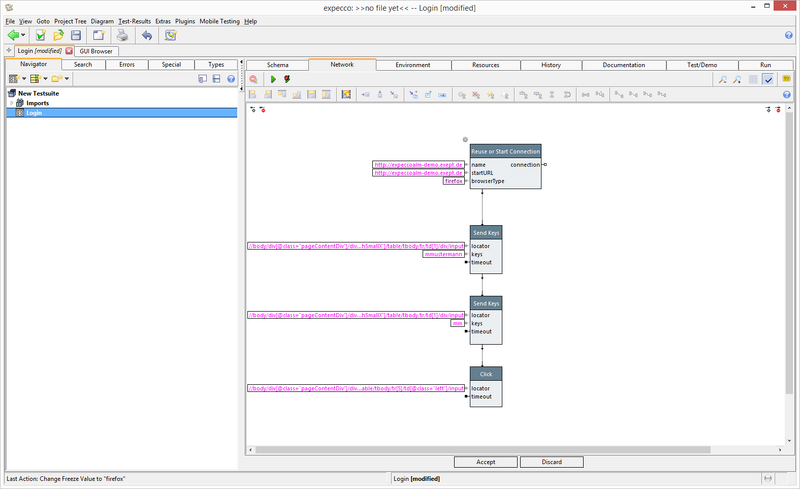The height and width of the screenshot is (489, 800).
Task: Open the Test-Results menu
Action: pos(135,21)
